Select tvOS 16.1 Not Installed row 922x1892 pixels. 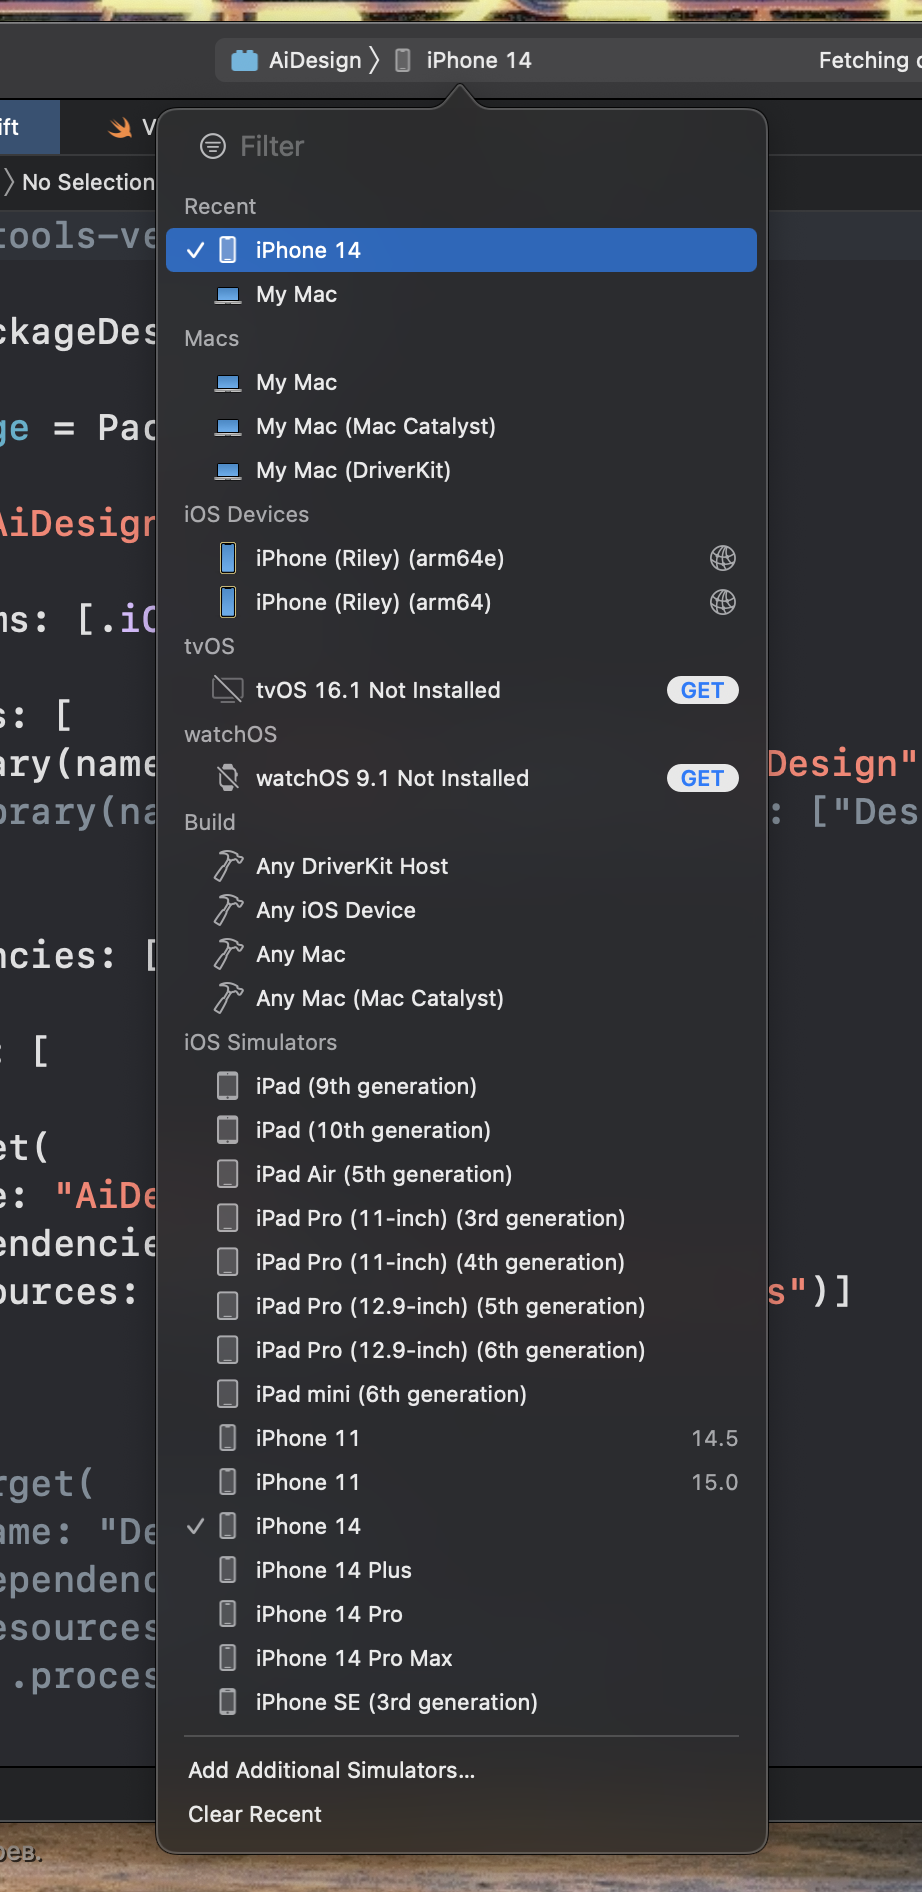461,690
